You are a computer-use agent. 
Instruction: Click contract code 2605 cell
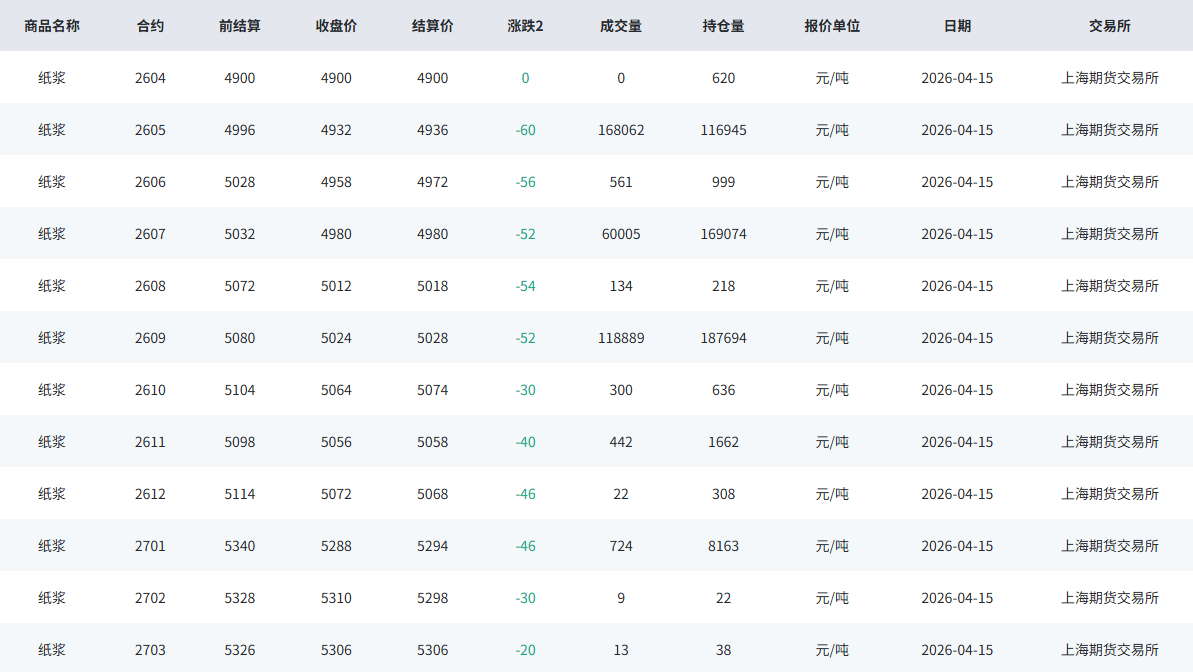pos(150,130)
